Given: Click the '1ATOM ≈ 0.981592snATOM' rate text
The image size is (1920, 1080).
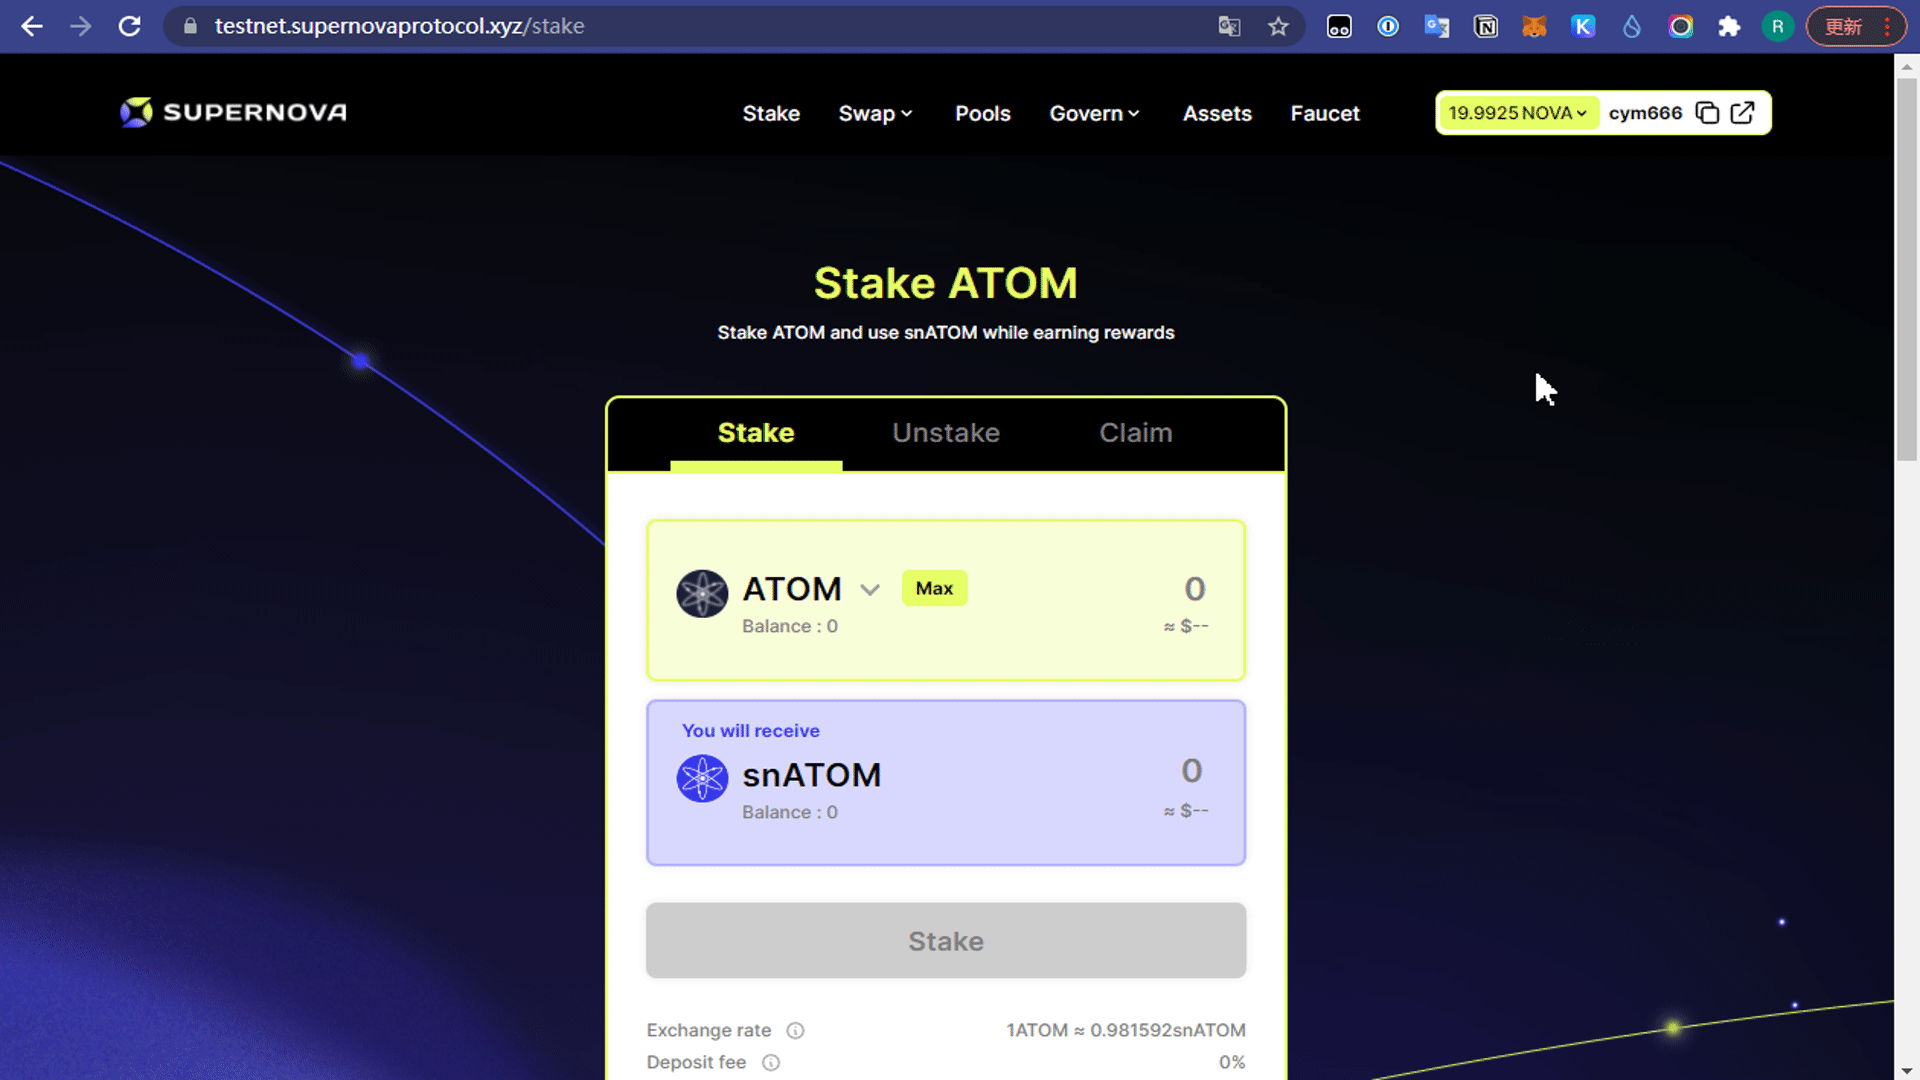Looking at the screenshot, I should [x=1126, y=1030].
